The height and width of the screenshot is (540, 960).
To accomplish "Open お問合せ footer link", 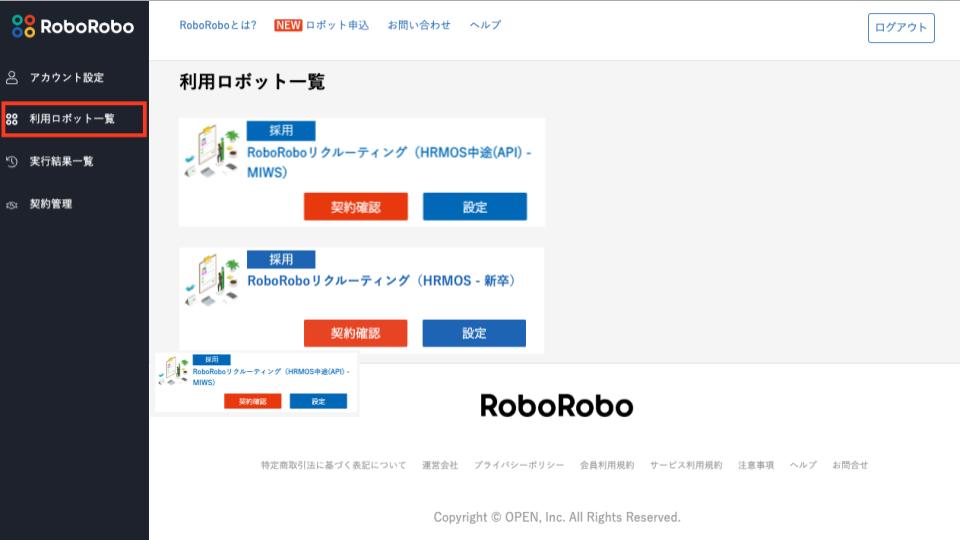I will coord(850,465).
